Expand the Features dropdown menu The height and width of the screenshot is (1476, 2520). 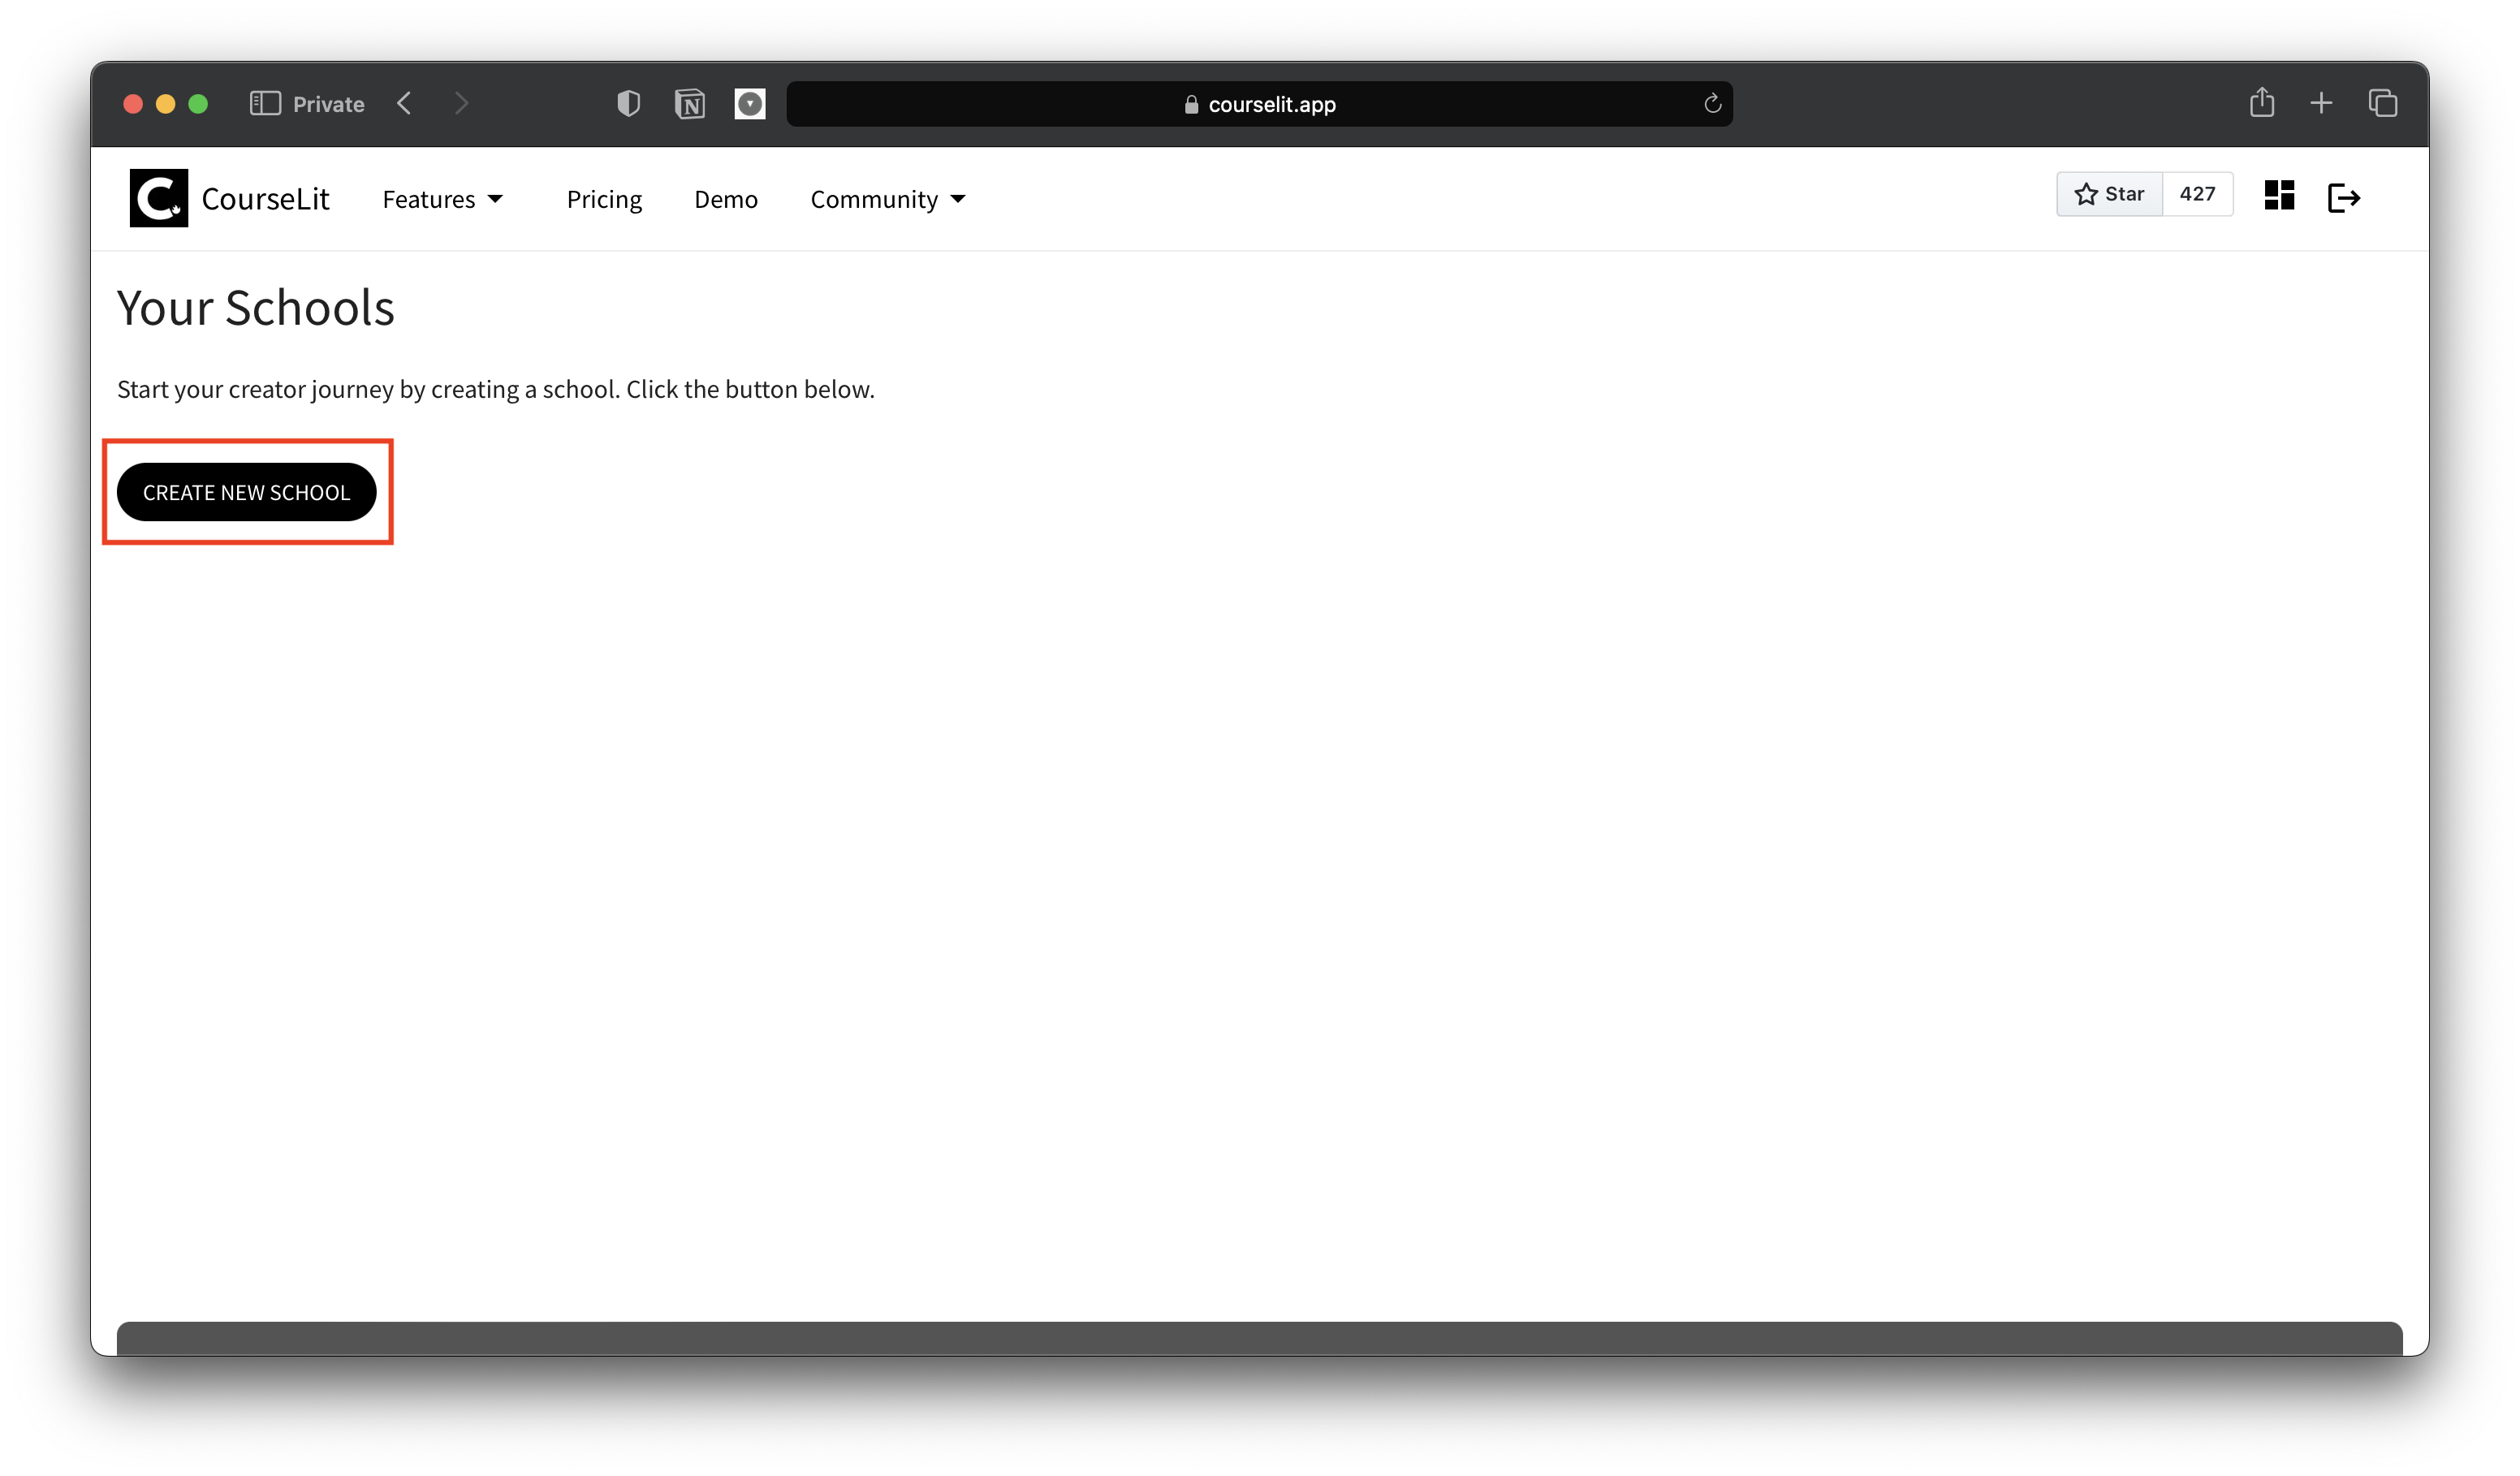pyautogui.click(x=442, y=199)
